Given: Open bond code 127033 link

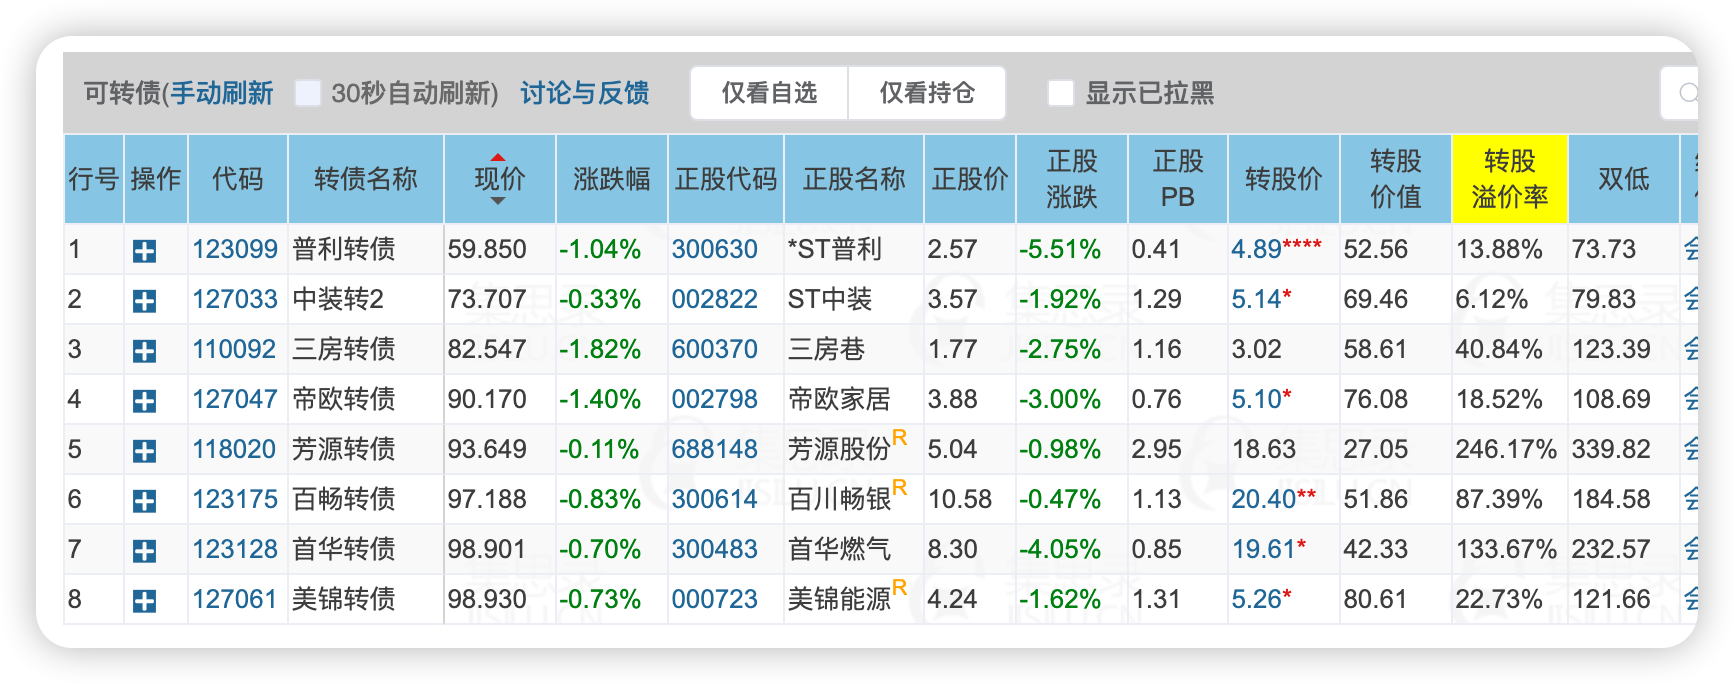Looking at the screenshot, I should coord(235,299).
